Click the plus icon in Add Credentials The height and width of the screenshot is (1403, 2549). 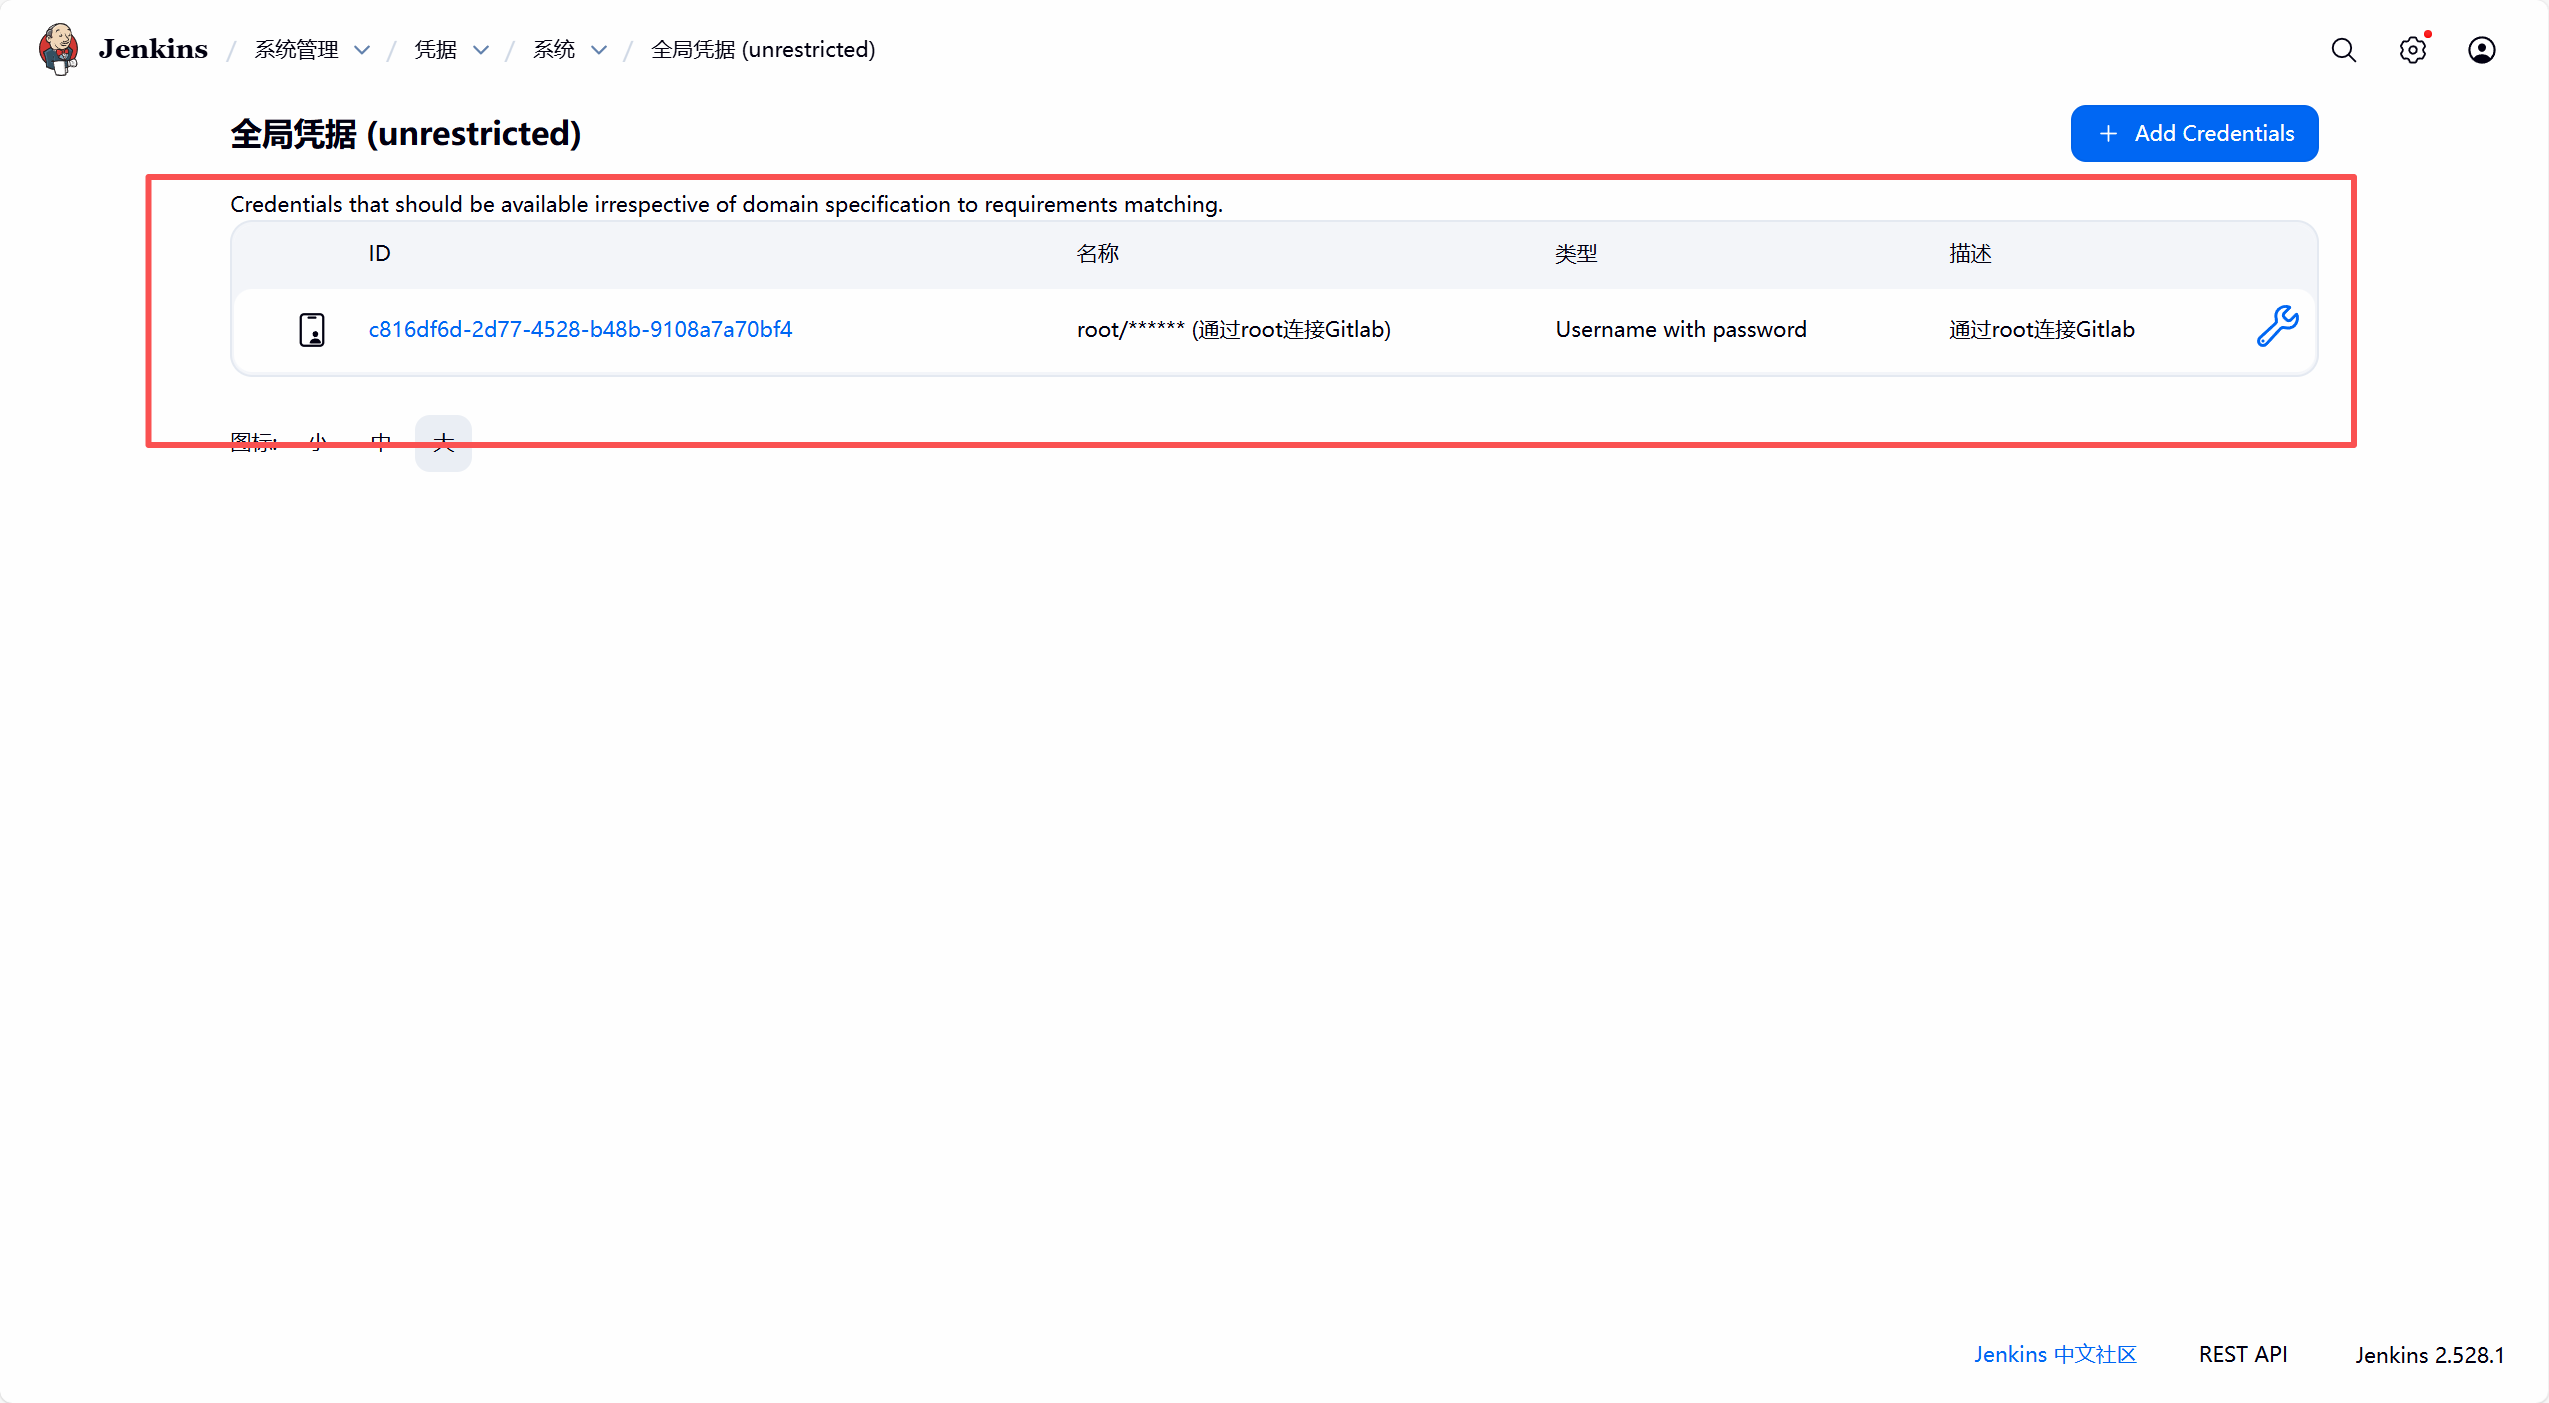2108,133
